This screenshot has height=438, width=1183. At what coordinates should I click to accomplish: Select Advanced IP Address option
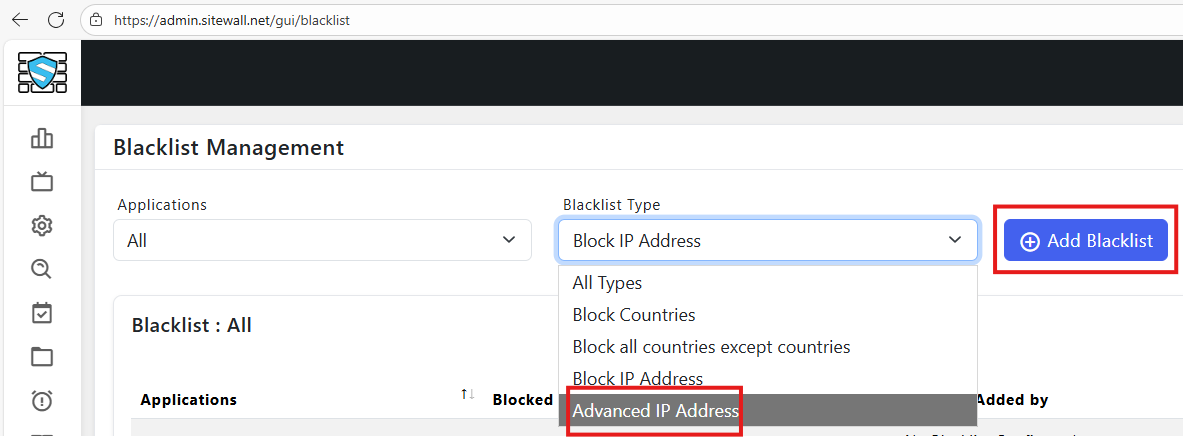pyautogui.click(x=655, y=411)
